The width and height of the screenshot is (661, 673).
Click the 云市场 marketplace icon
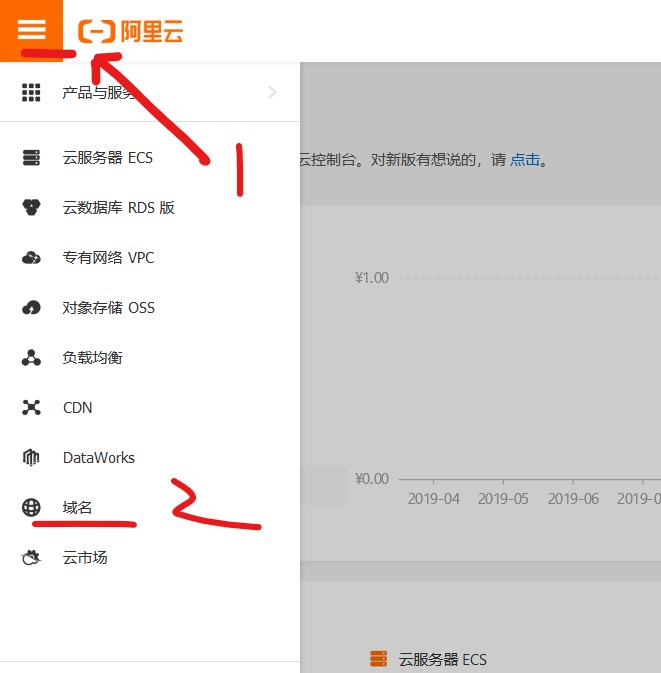point(31,558)
